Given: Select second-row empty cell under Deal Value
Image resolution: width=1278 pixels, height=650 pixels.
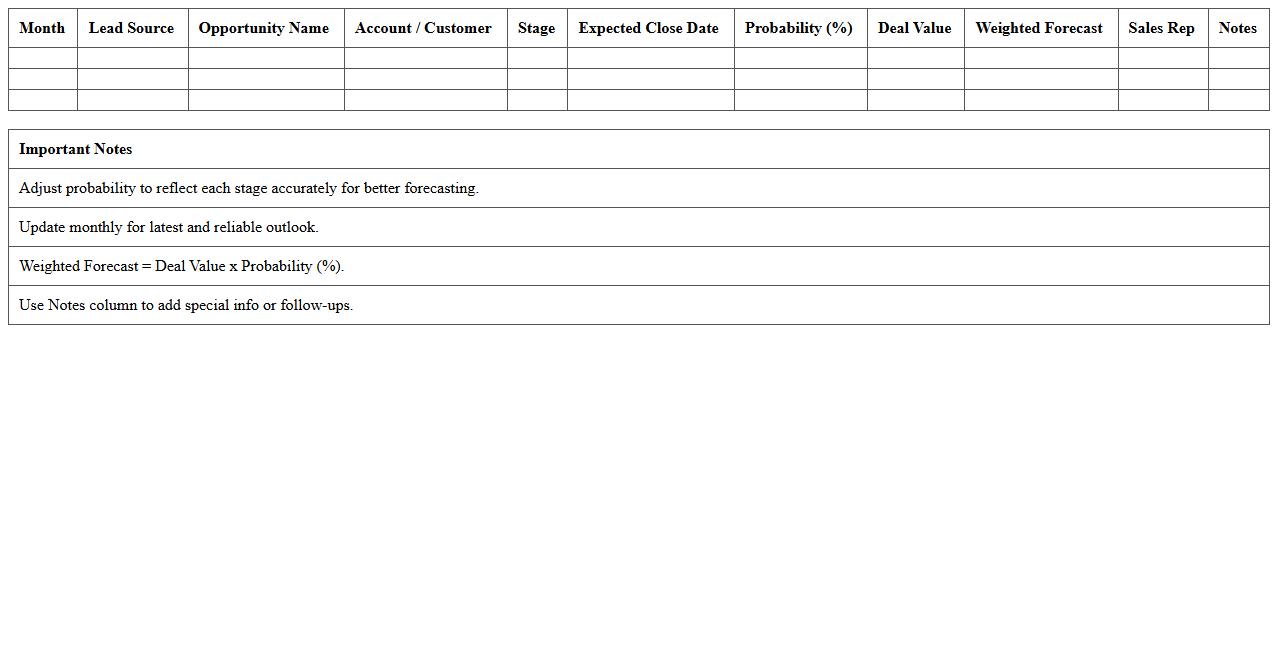Looking at the screenshot, I should [915, 79].
